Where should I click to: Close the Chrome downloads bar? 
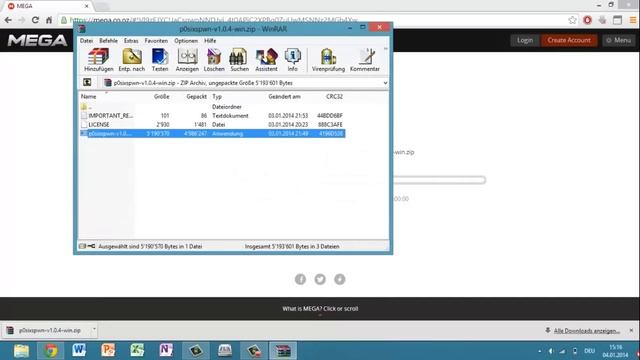click(631, 330)
